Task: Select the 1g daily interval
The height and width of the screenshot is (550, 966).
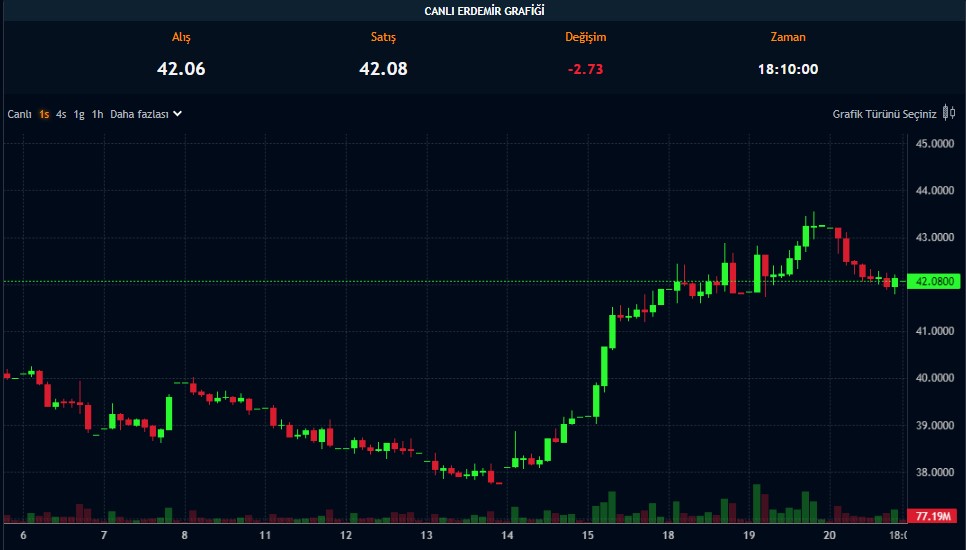Action: [79, 114]
